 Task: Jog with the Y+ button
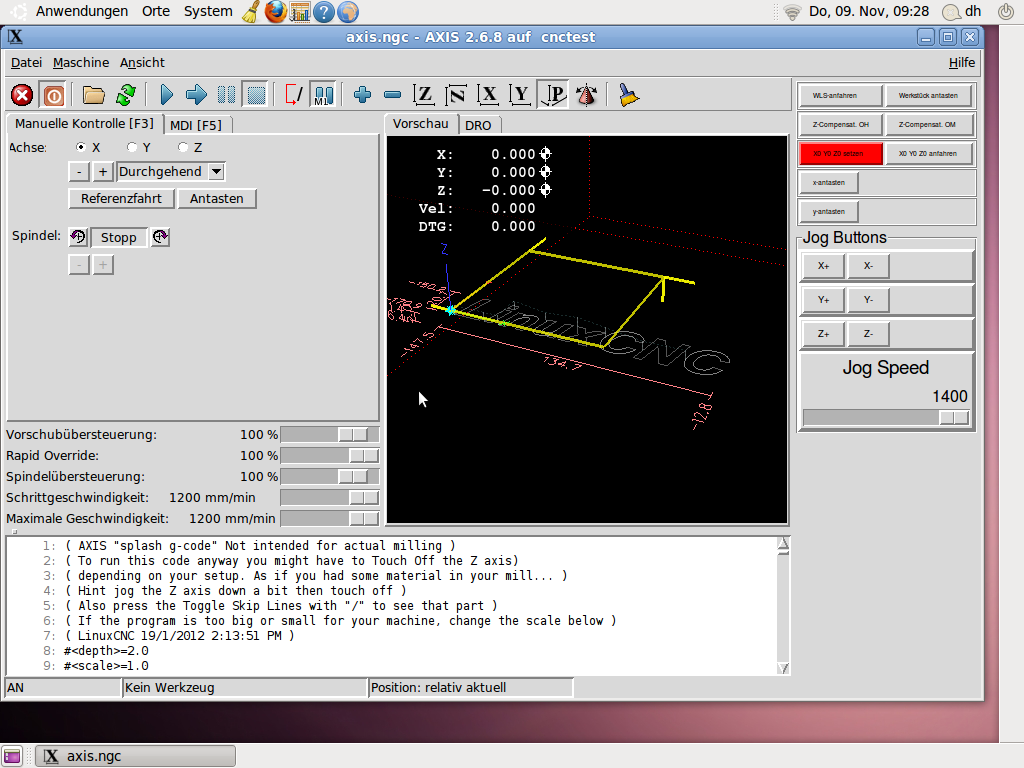click(x=823, y=300)
